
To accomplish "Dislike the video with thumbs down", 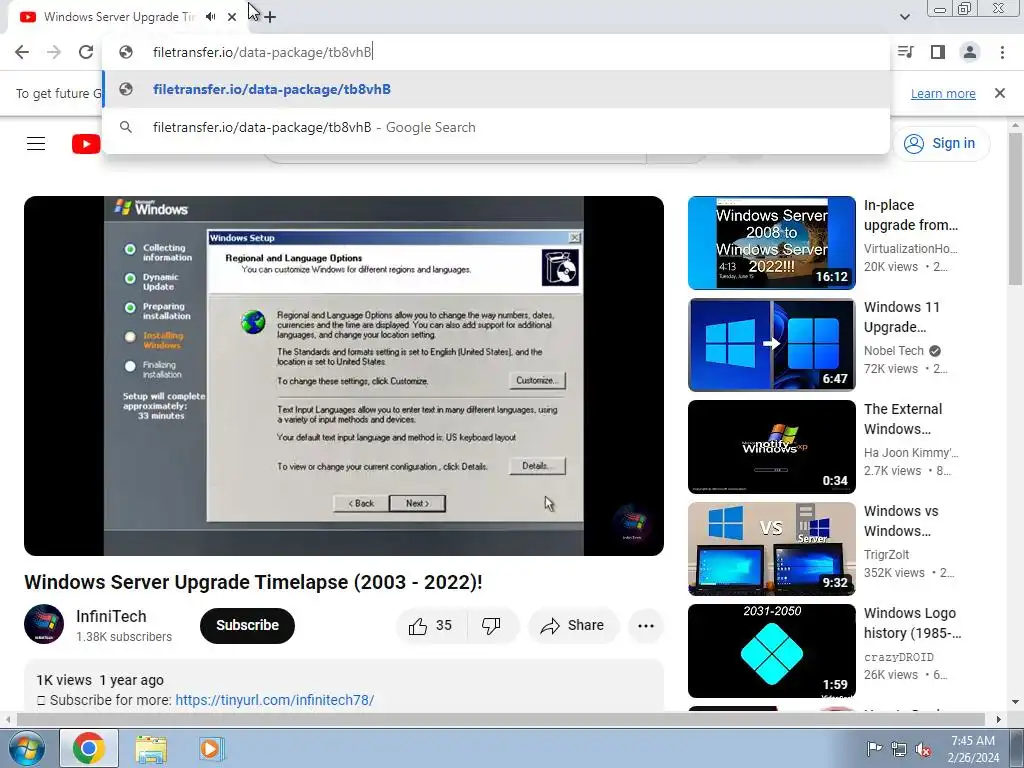I will pos(491,626).
